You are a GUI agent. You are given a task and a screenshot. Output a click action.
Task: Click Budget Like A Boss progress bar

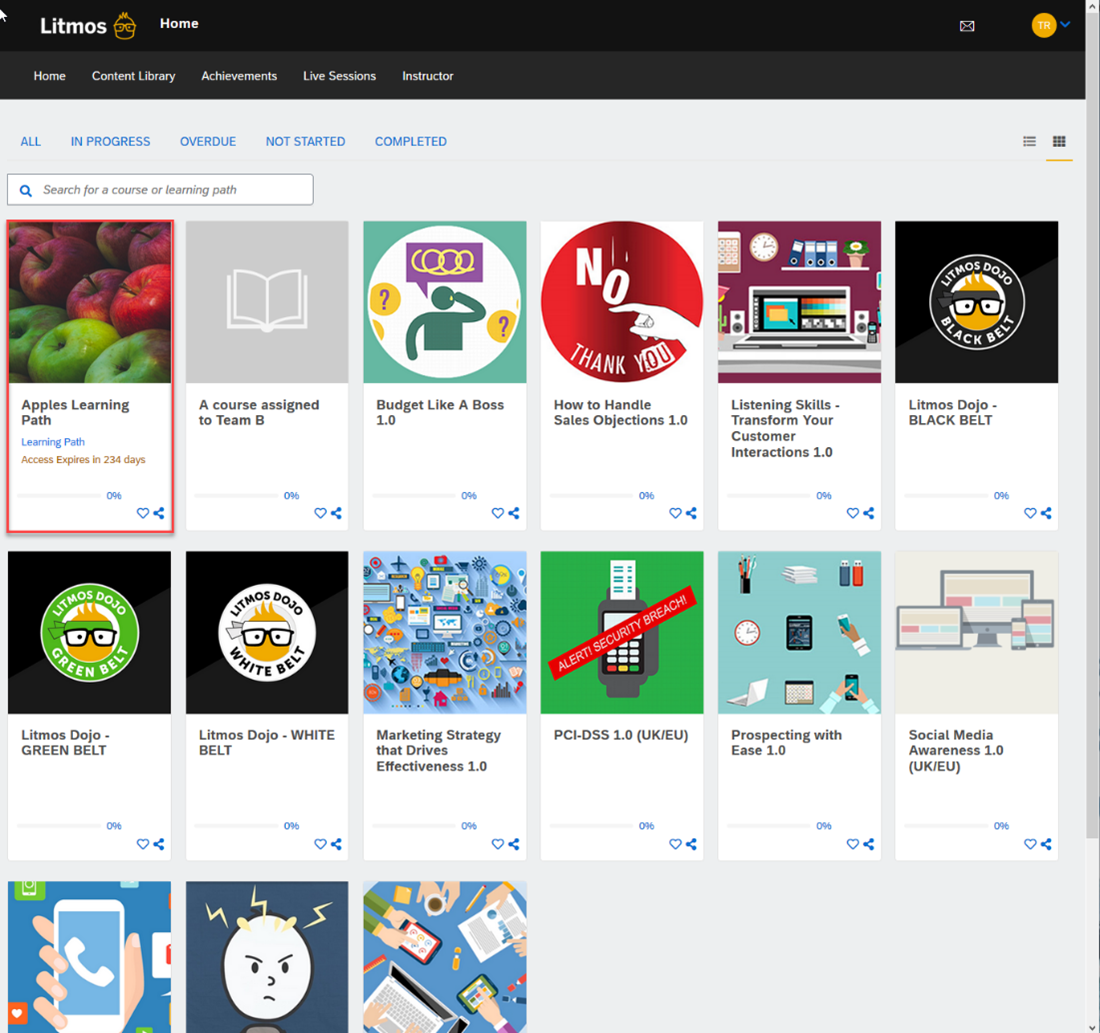[413, 495]
